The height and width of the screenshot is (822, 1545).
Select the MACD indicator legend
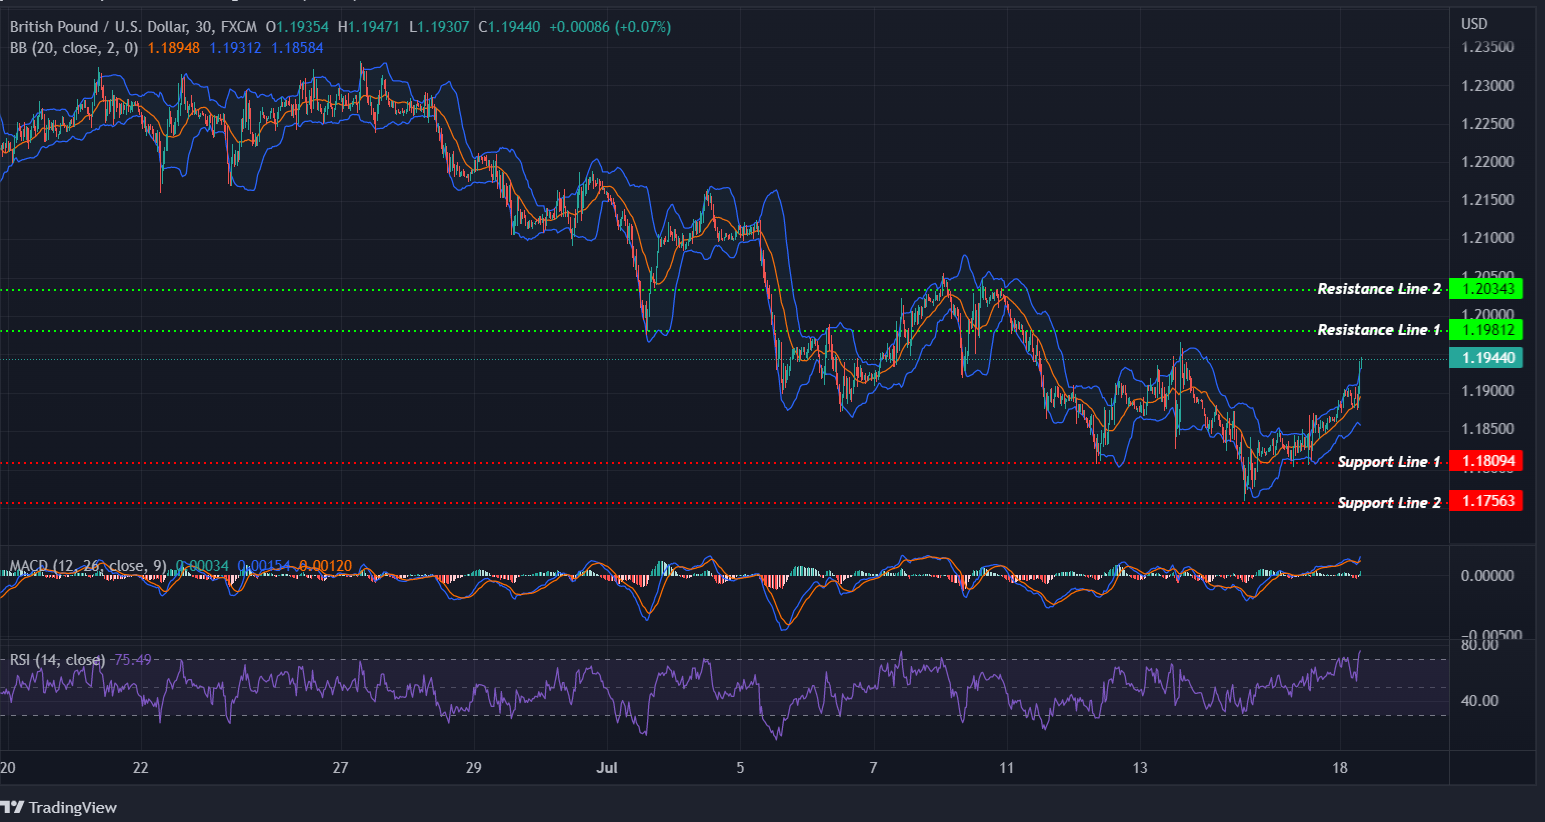(x=88, y=566)
